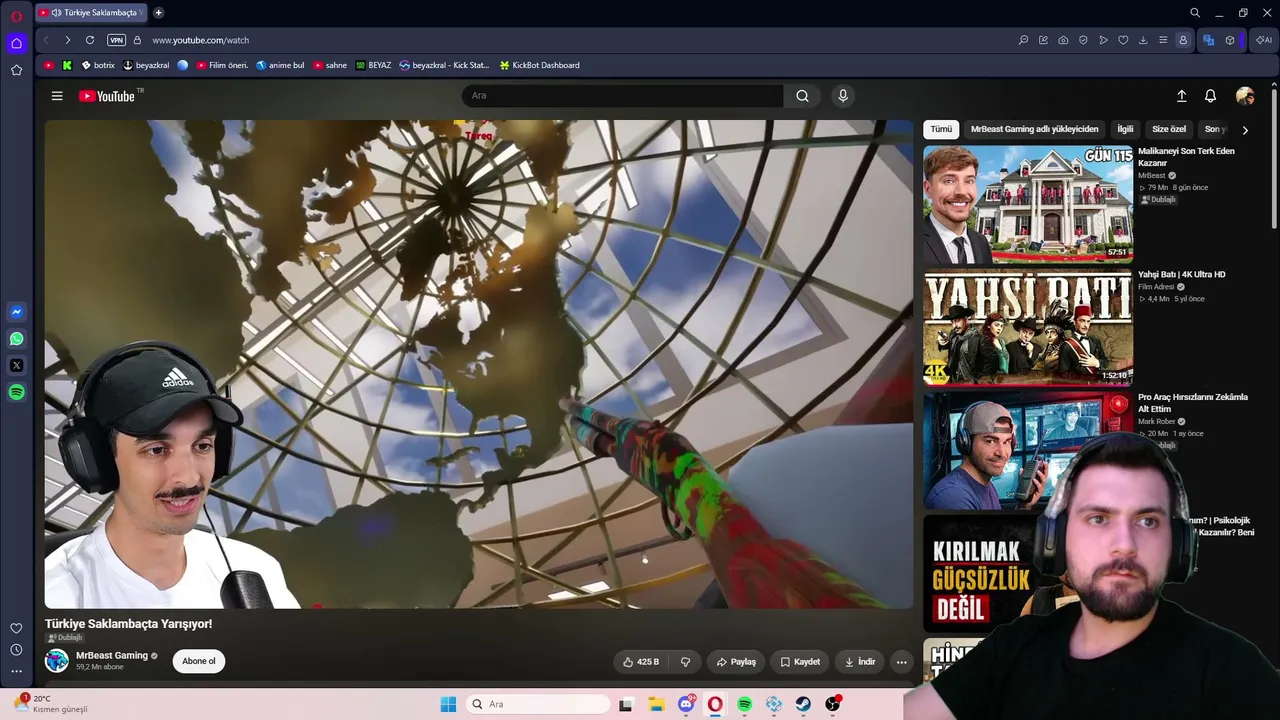Open Pro Araç Hırsızlarını Zekâmla Alt Ettim
1280x720 pixels.
click(x=1193, y=402)
